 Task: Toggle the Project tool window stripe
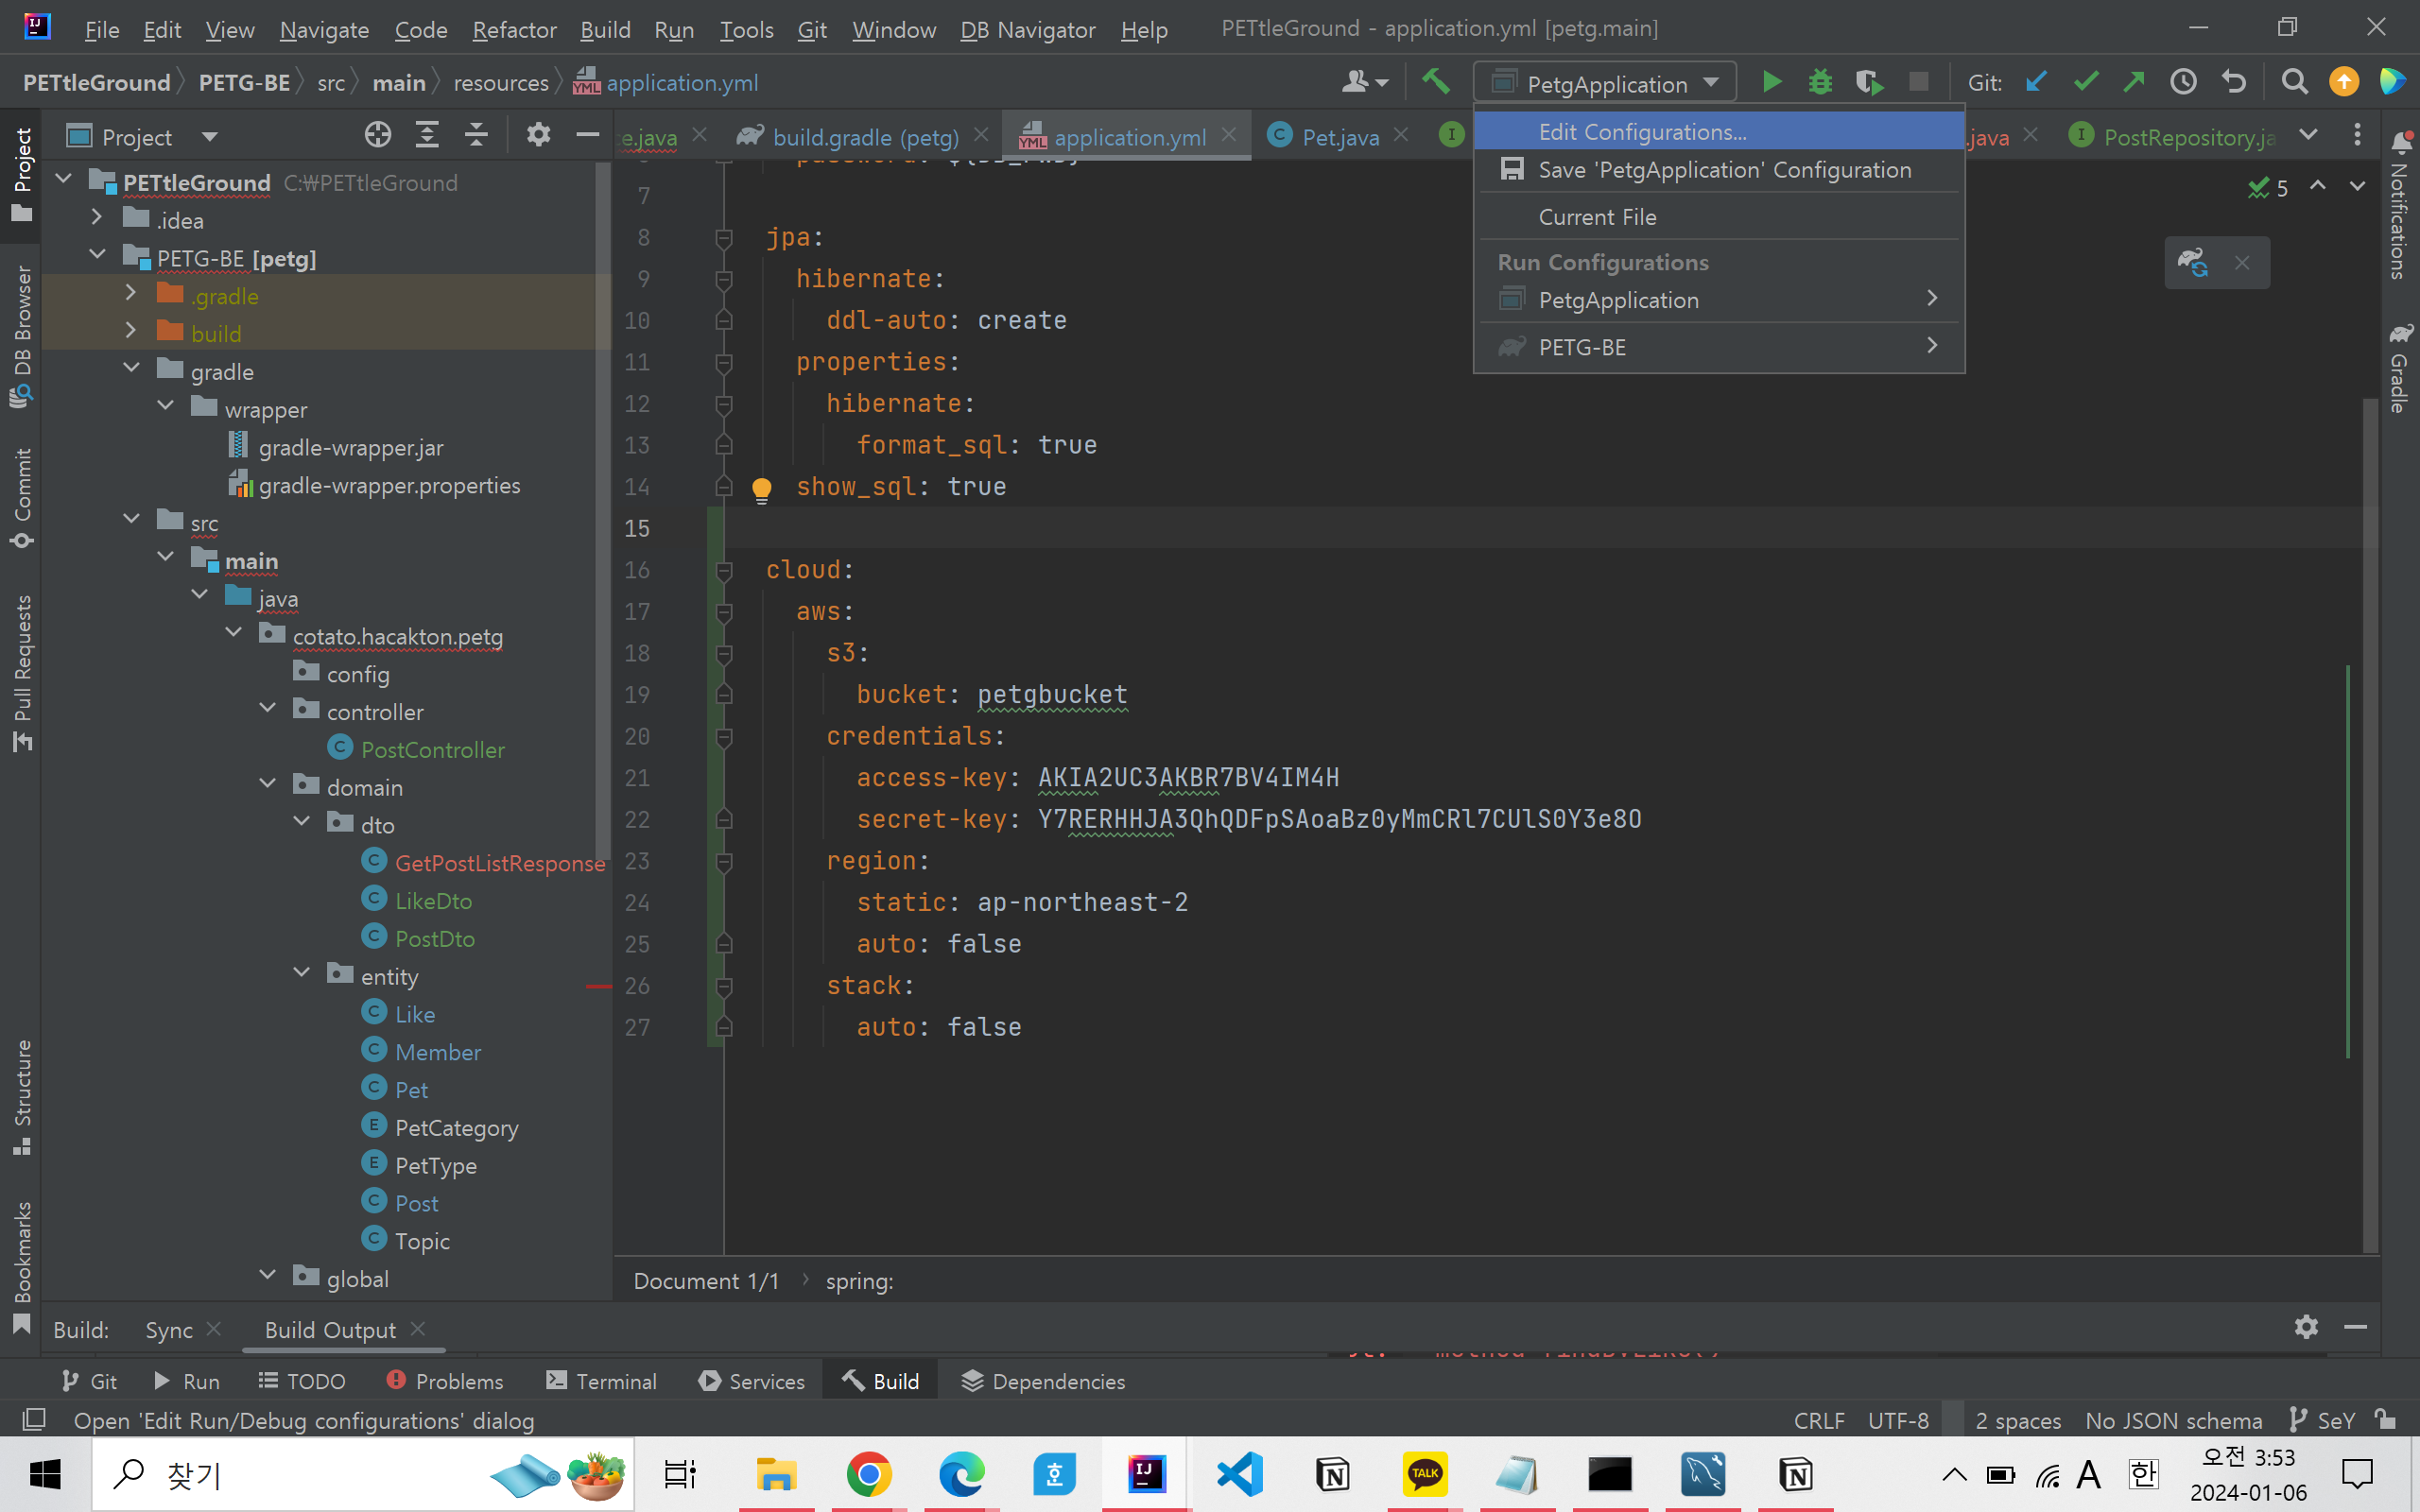tap(22, 173)
